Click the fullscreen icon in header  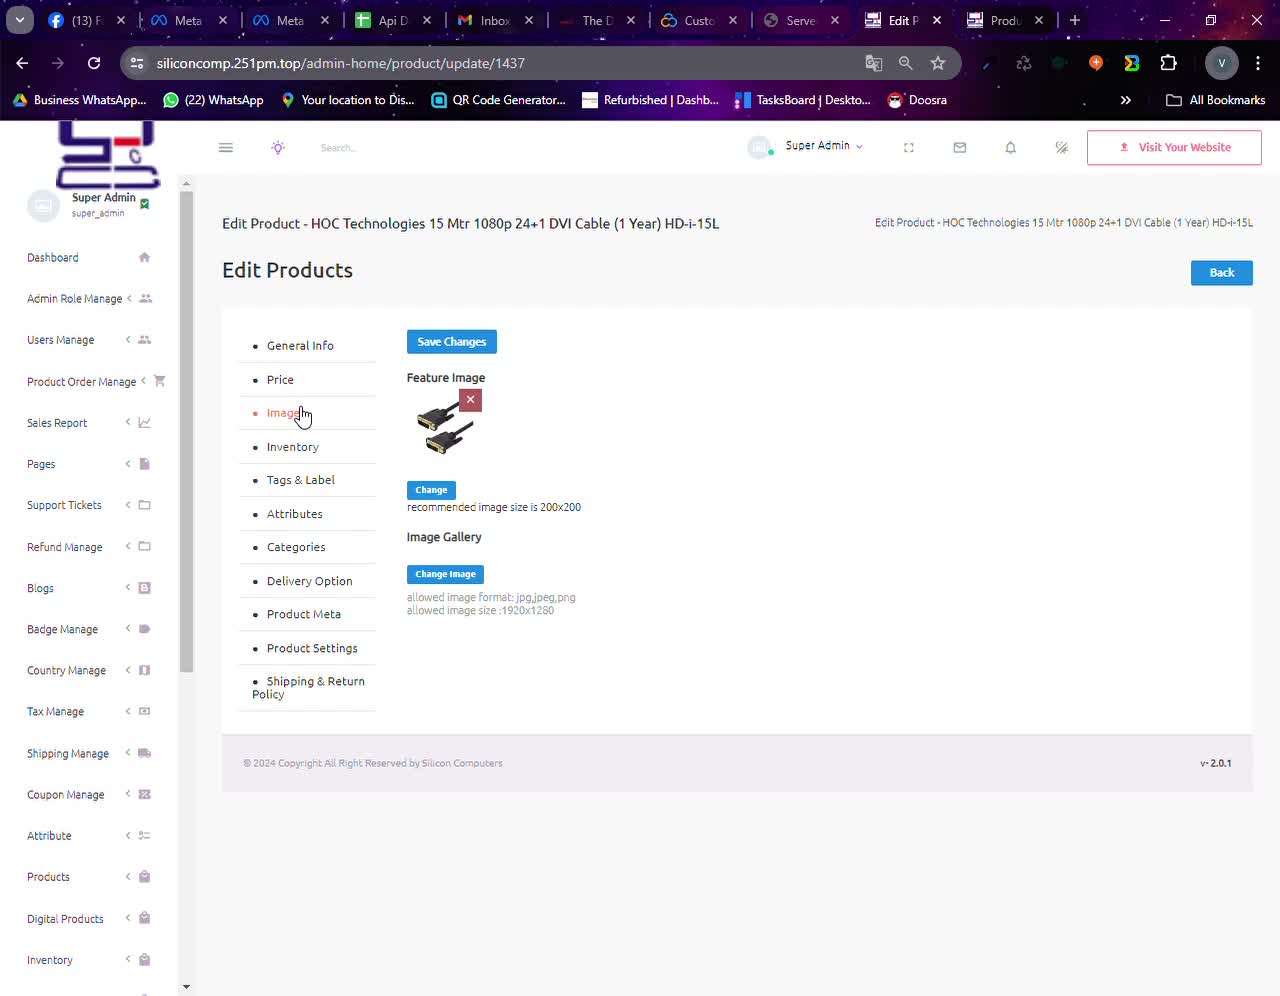coord(909,148)
